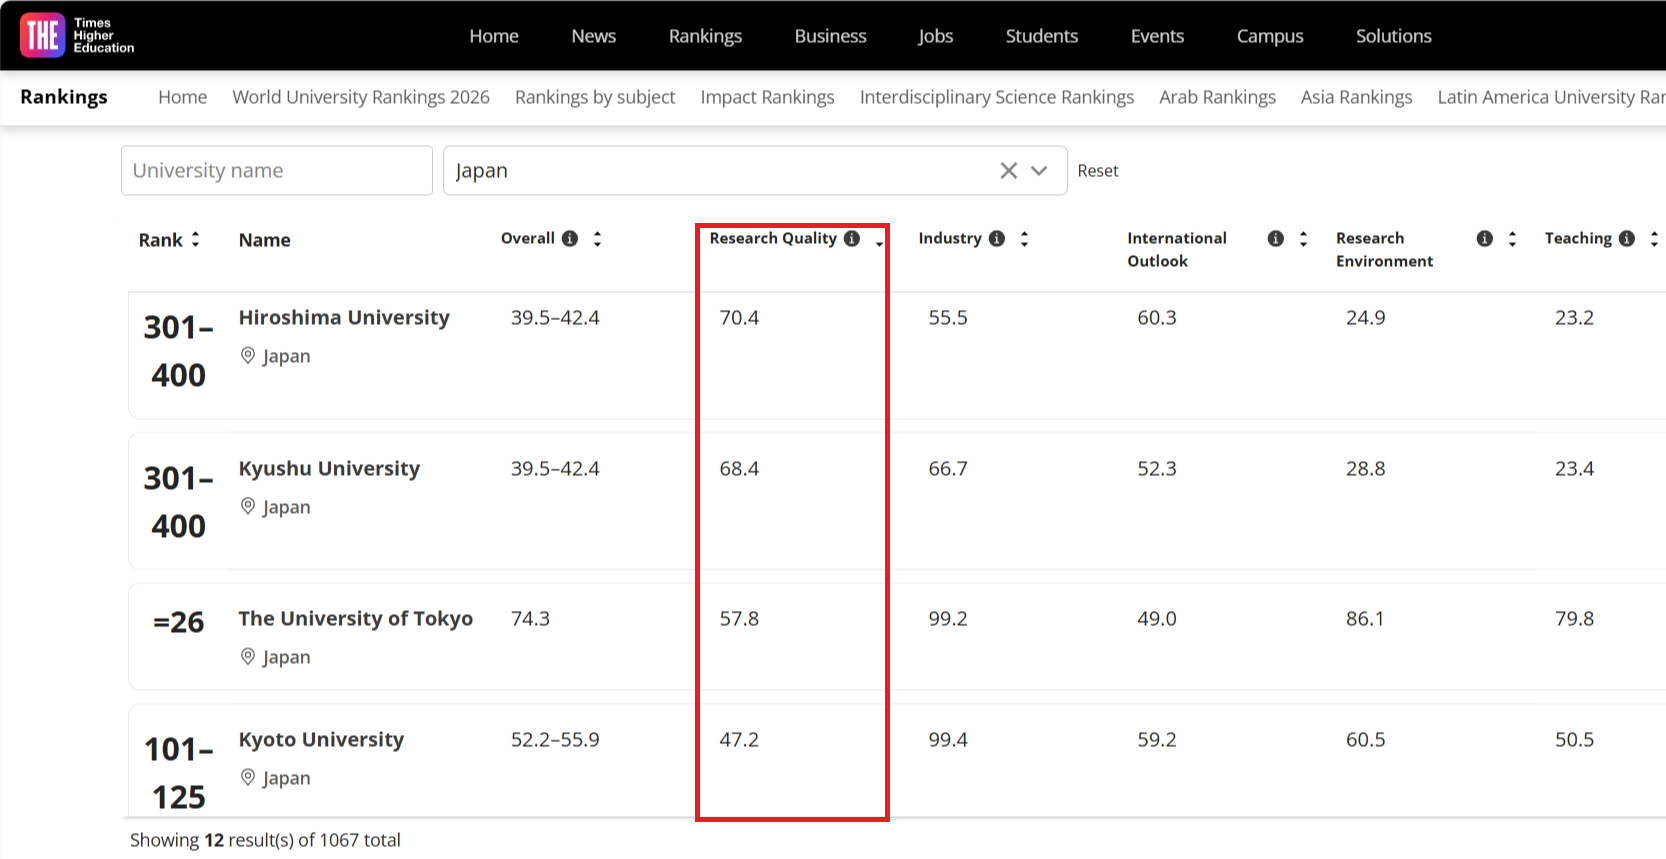Viewport: 1666px width, 859px height.
Task: Open Kyoto University profile link
Action: click(321, 740)
